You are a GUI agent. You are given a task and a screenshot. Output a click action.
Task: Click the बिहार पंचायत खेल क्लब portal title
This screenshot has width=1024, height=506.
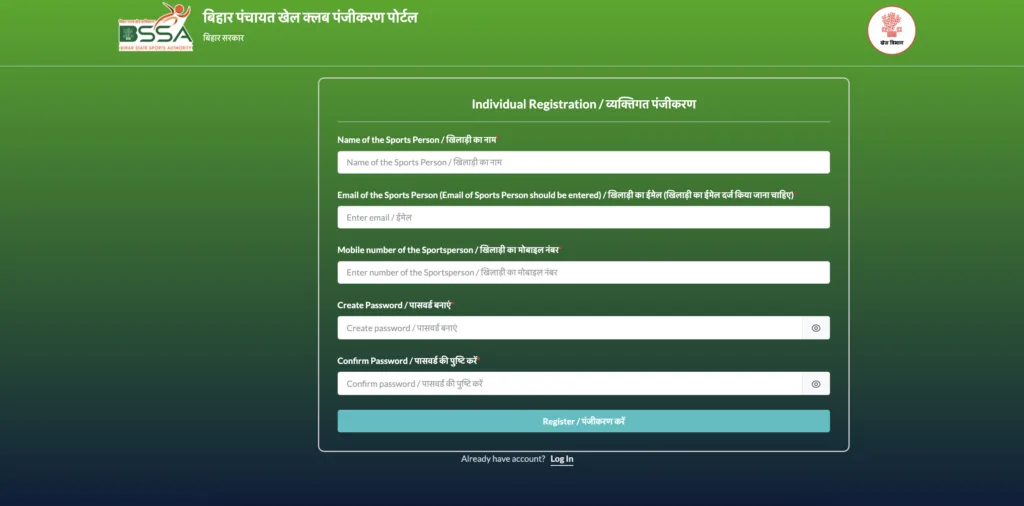click(310, 17)
